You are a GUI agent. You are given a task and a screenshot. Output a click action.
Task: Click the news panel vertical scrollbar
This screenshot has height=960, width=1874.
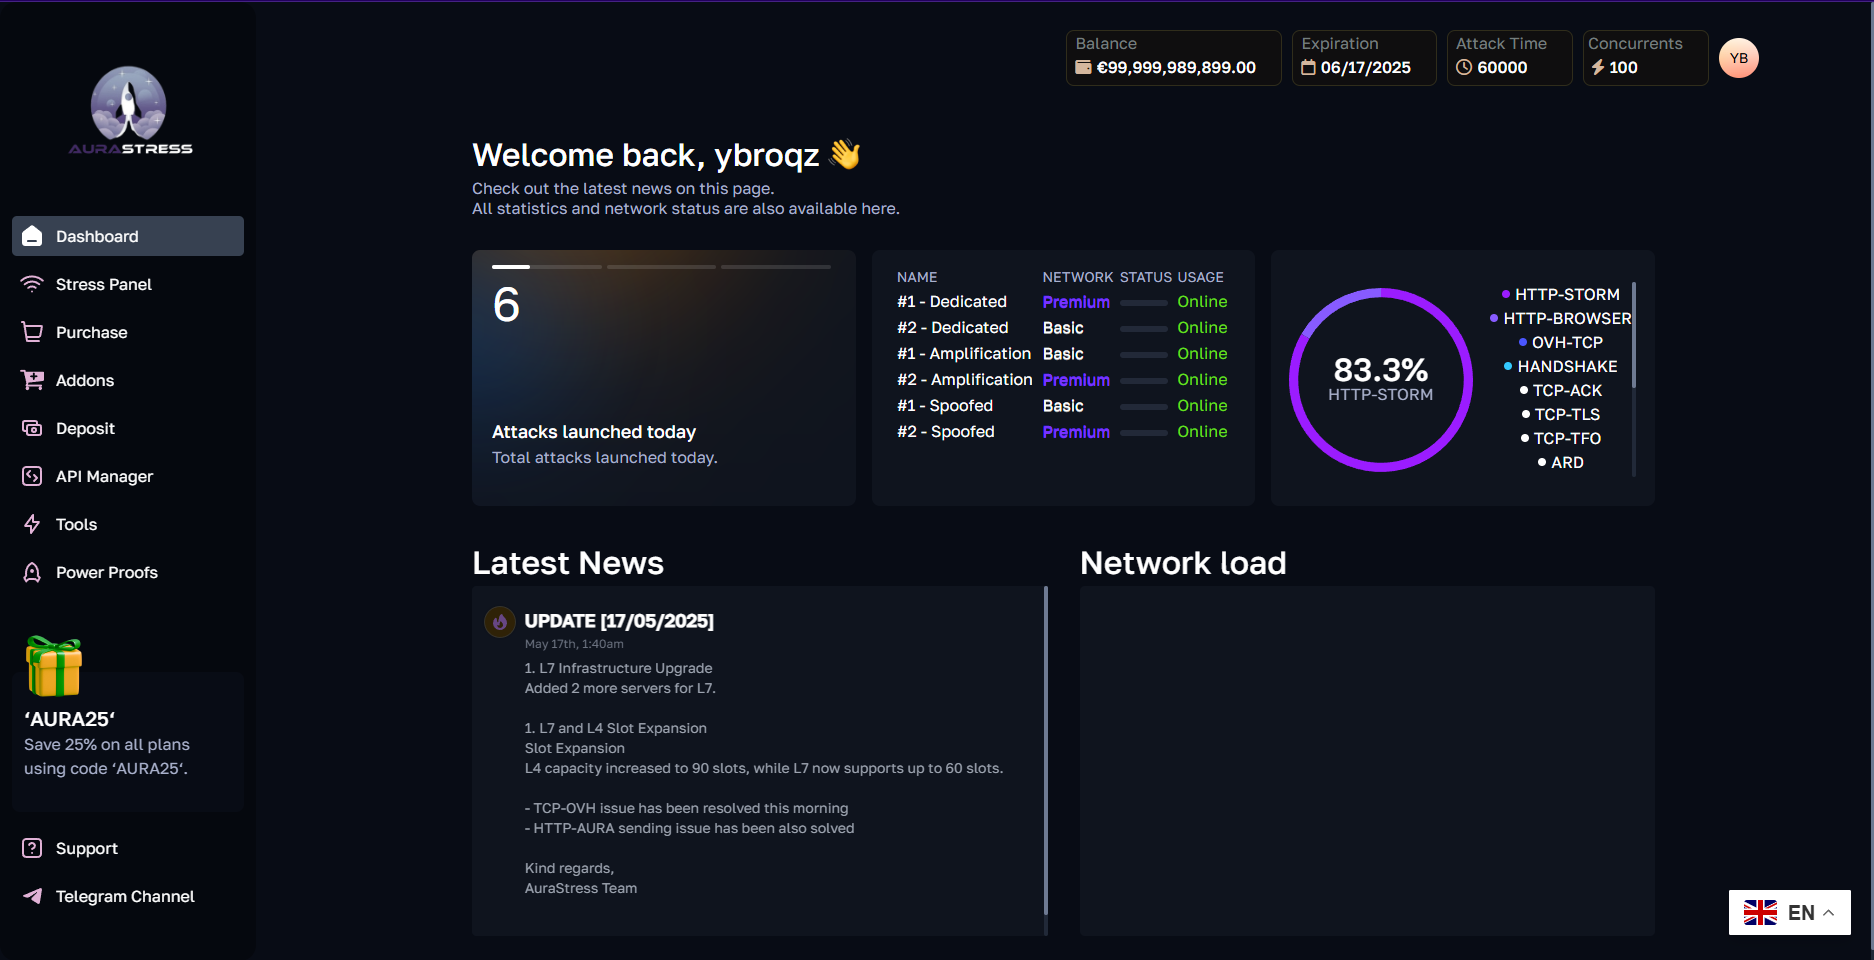coord(1046,750)
